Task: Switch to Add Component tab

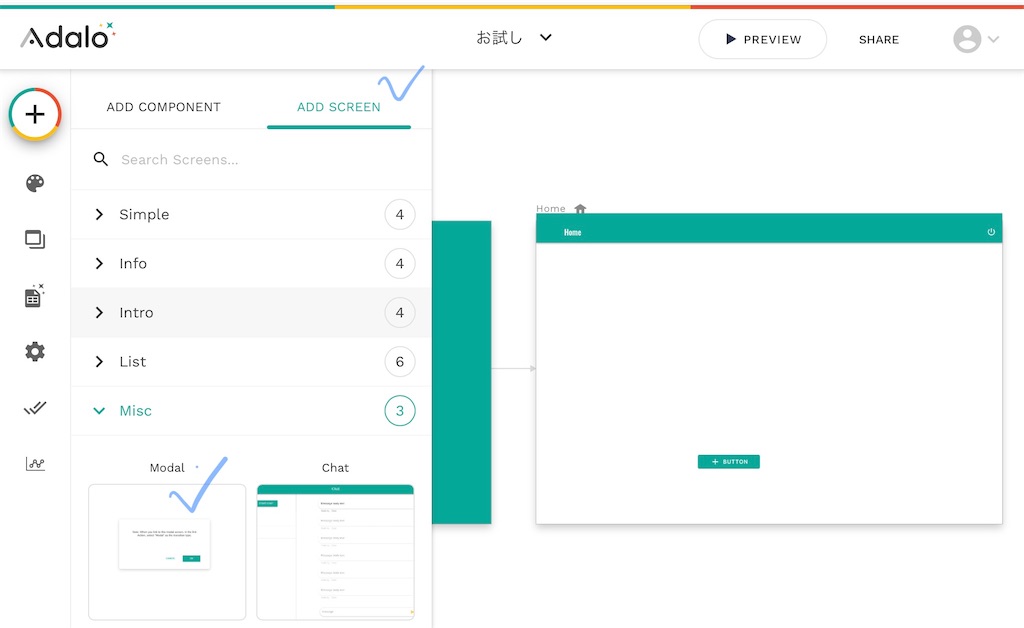Action: coord(163,107)
